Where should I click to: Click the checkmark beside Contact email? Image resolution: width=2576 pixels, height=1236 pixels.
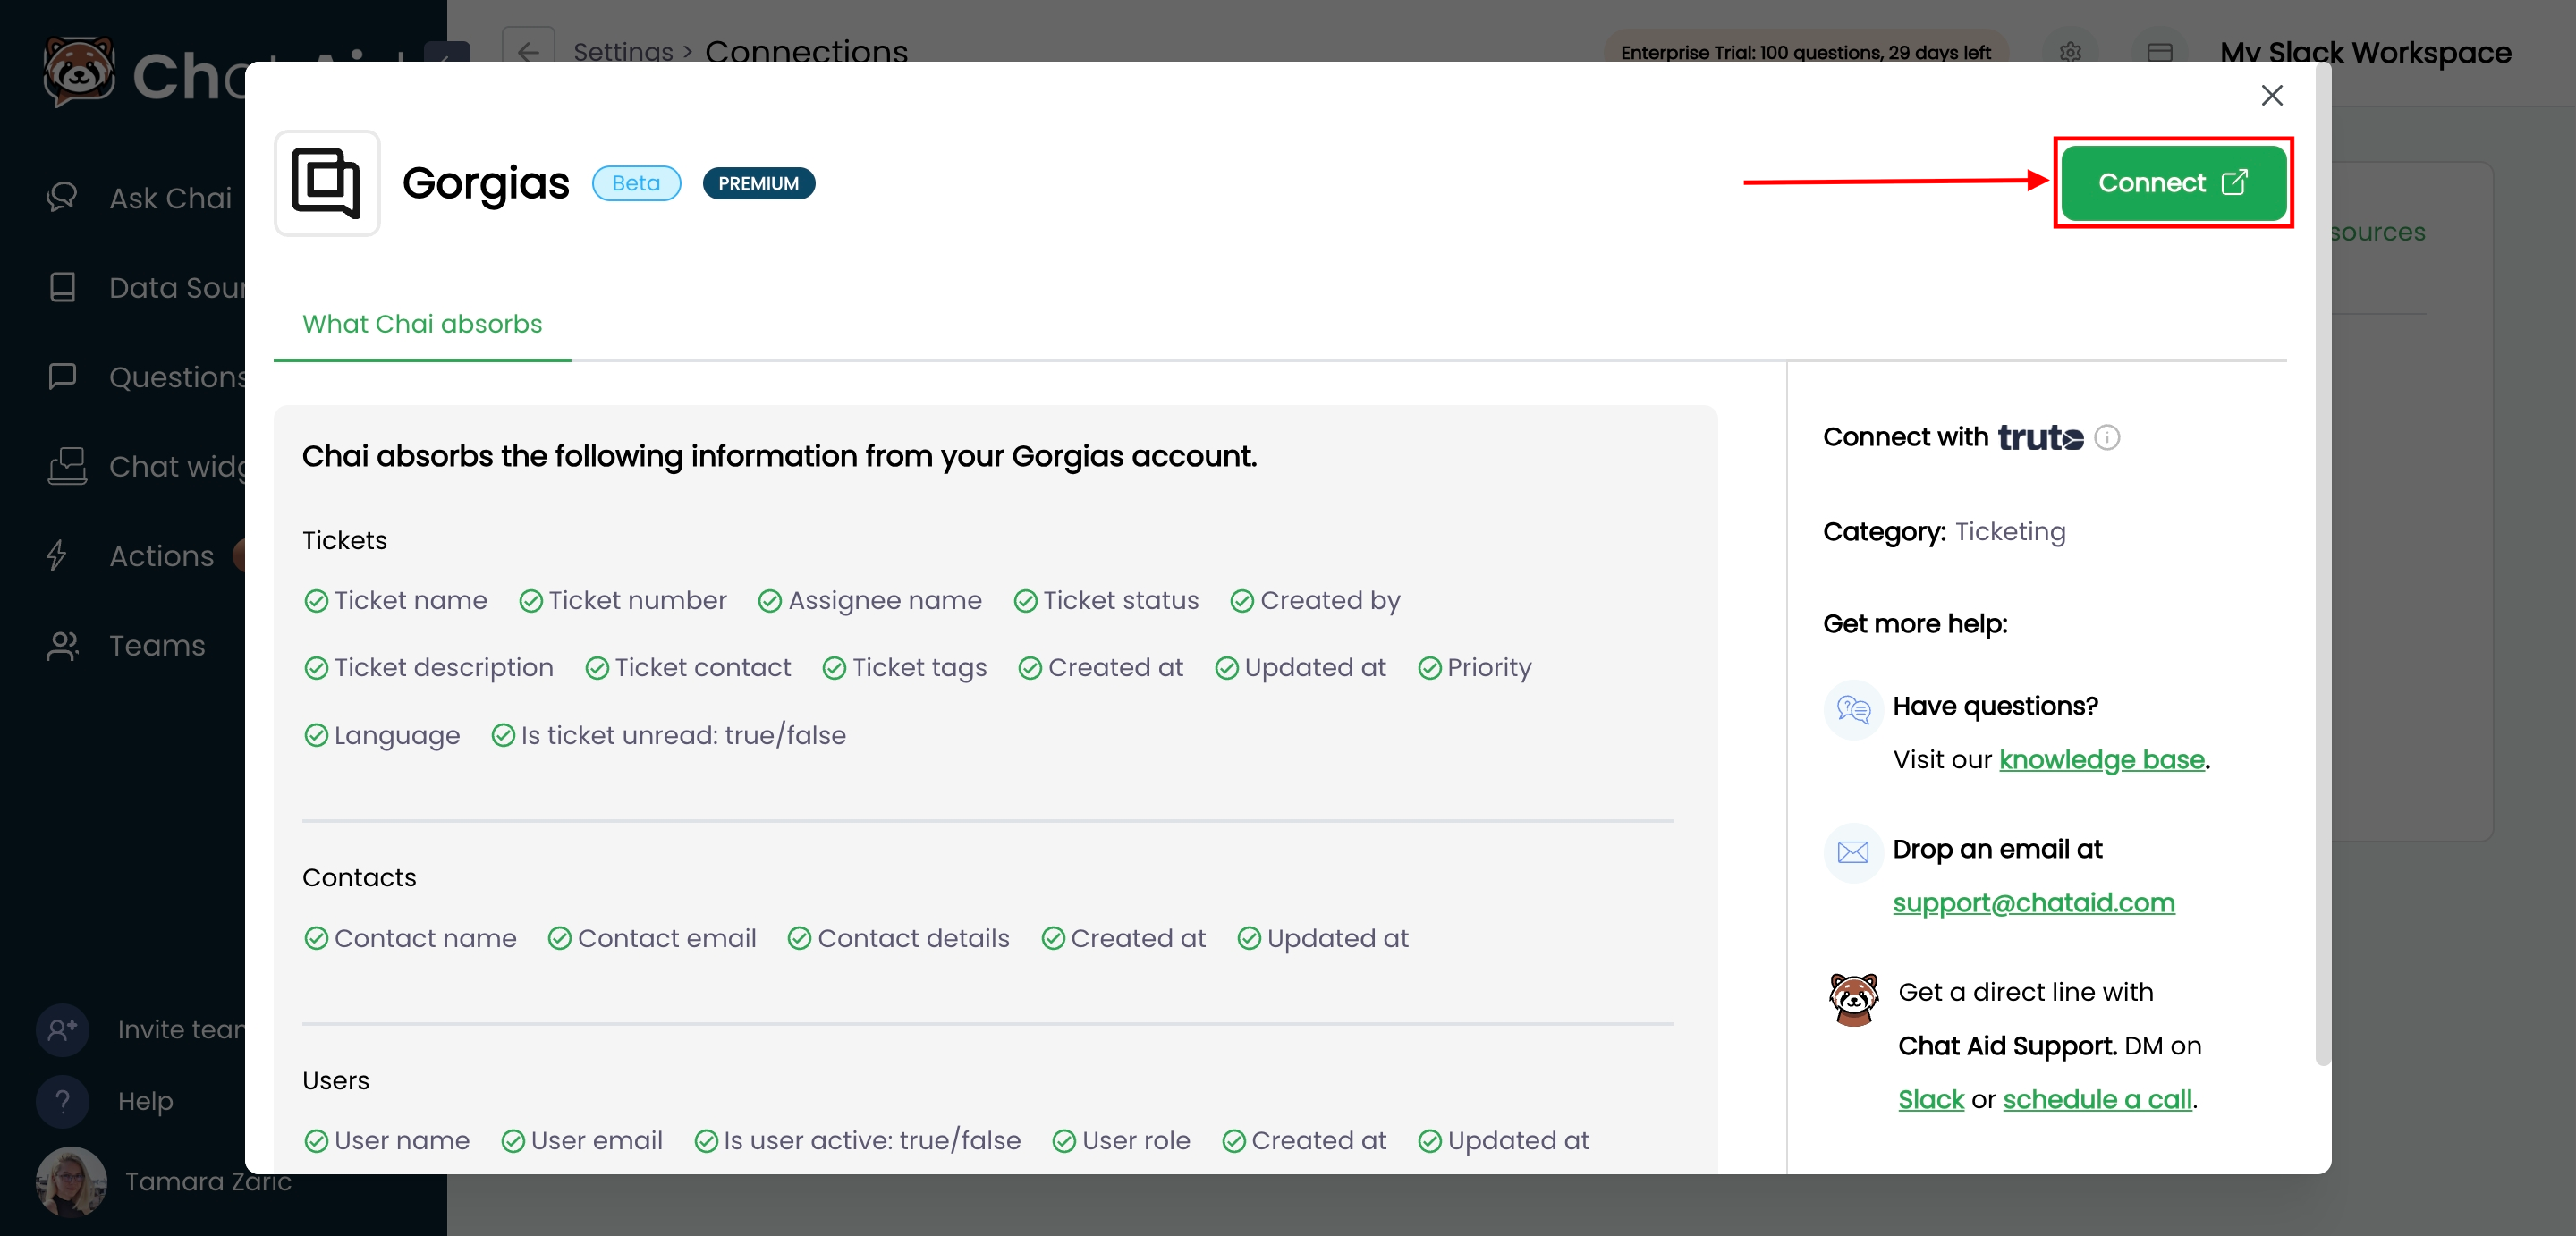click(560, 939)
